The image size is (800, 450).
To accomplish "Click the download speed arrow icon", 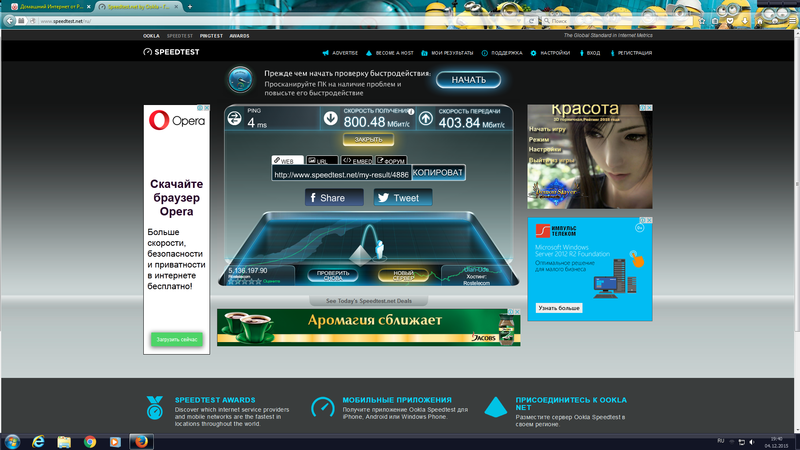I will click(331, 119).
